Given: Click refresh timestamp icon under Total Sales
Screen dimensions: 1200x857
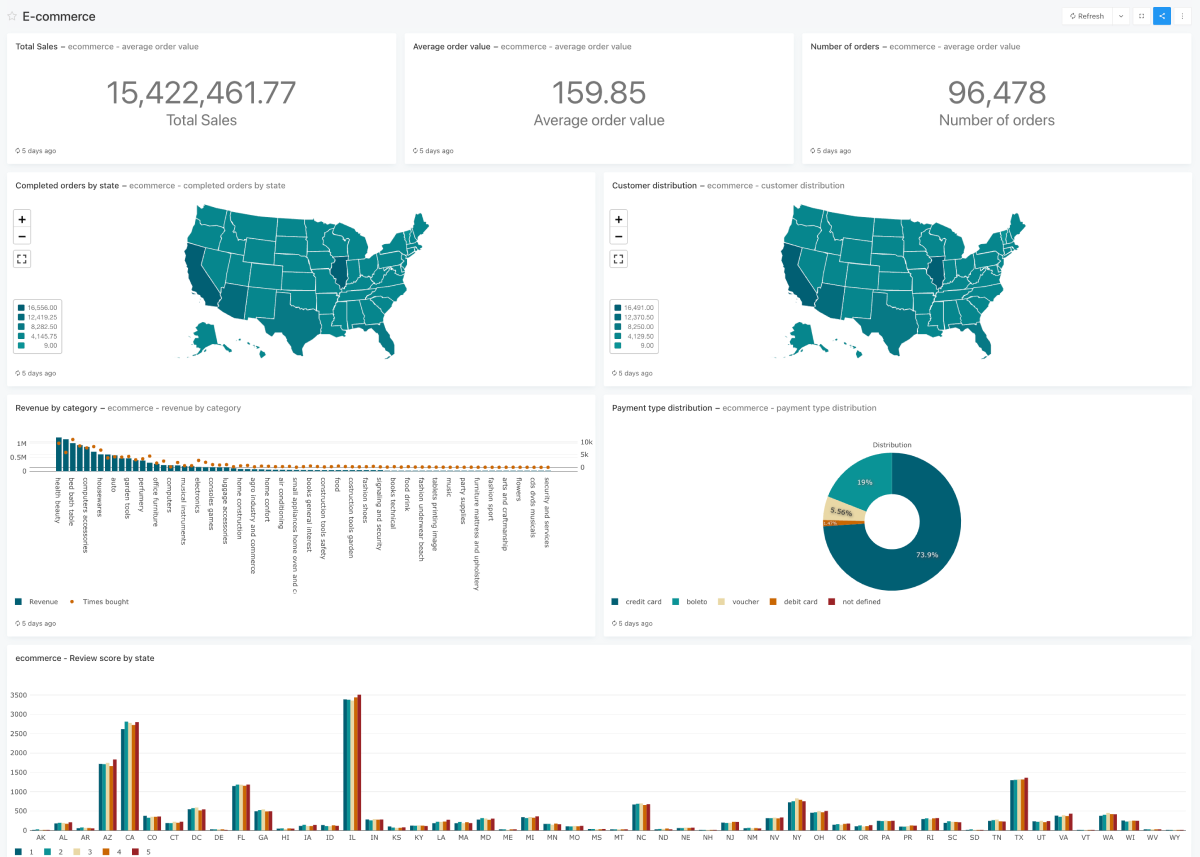Looking at the screenshot, I should click(18, 151).
